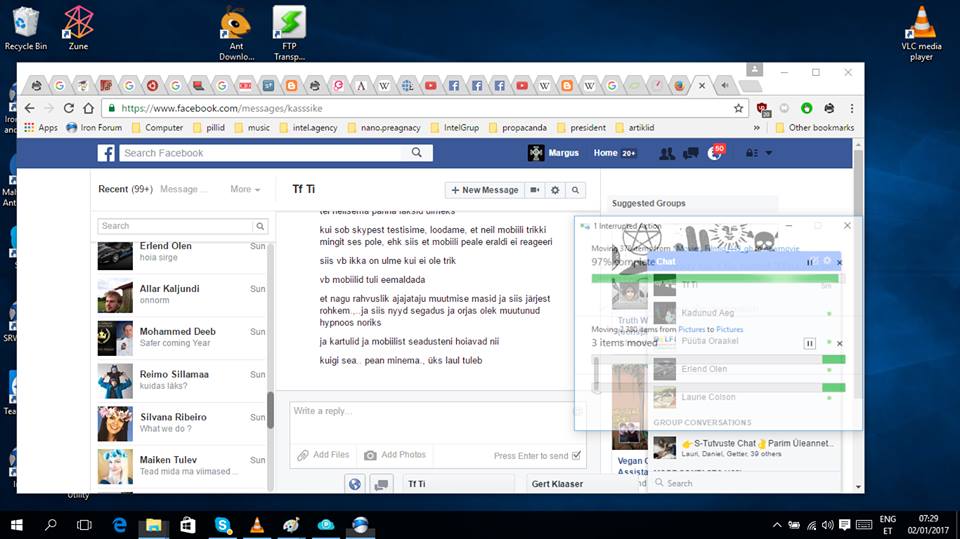Open VLC media player desktop shortcut
The width and height of the screenshot is (960, 539).
921,33
